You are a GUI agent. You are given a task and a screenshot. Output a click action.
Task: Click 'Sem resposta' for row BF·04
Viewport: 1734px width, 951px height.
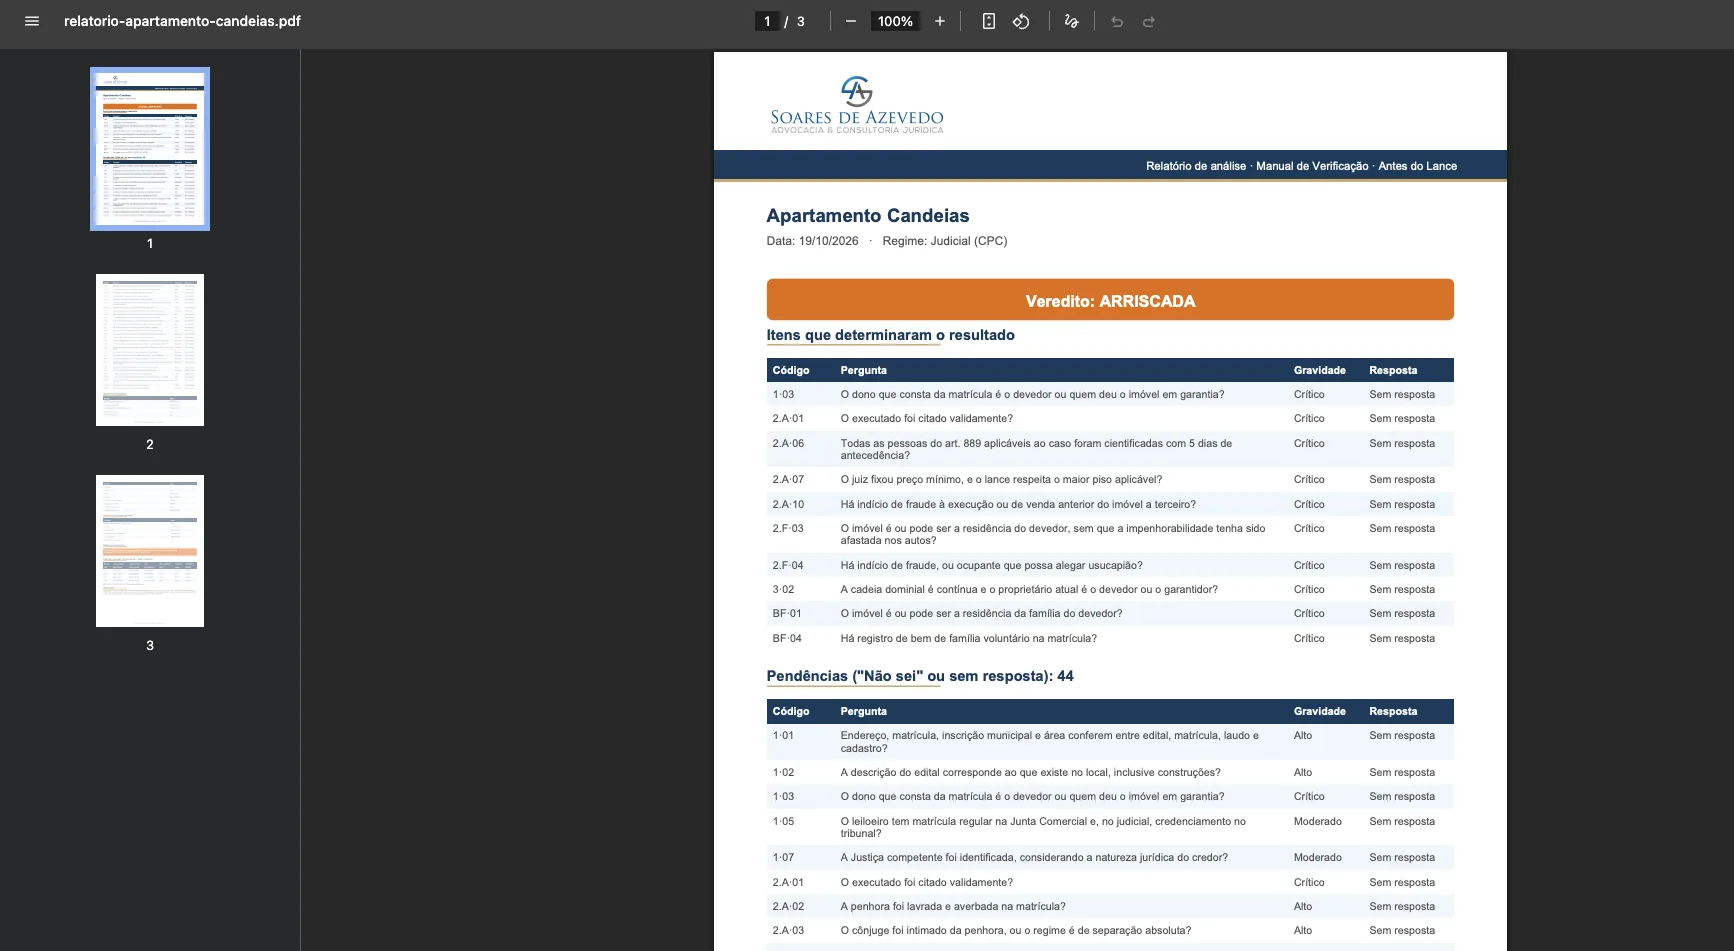(1402, 638)
